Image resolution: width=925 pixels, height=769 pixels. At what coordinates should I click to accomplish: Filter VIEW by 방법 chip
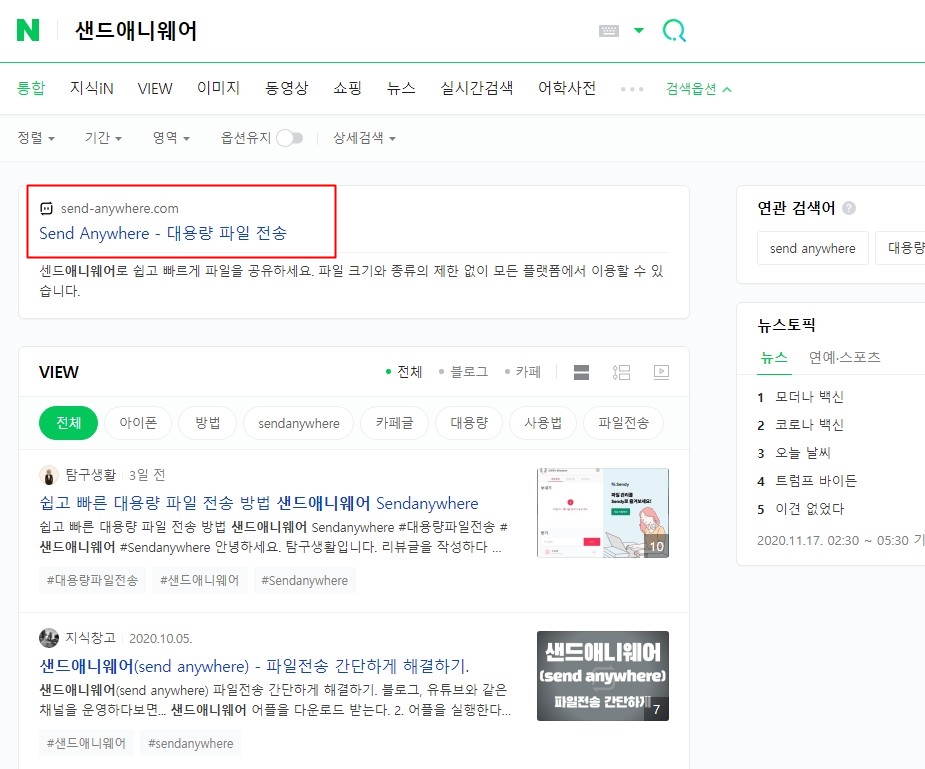click(208, 423)
